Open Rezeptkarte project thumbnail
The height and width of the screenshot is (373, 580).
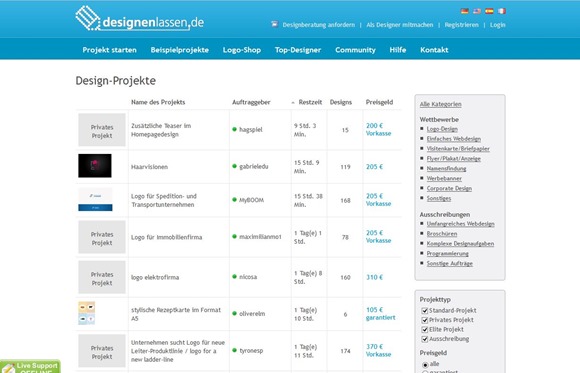[x=87, y=313]
